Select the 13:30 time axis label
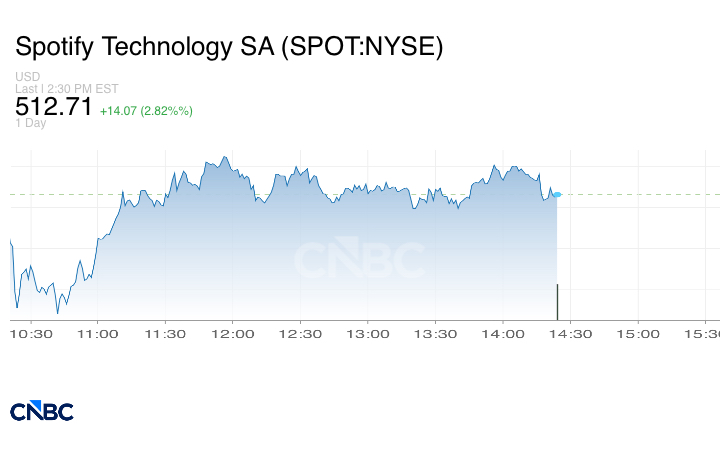Viewport: 720px width, 450px height. coord(435,334)
